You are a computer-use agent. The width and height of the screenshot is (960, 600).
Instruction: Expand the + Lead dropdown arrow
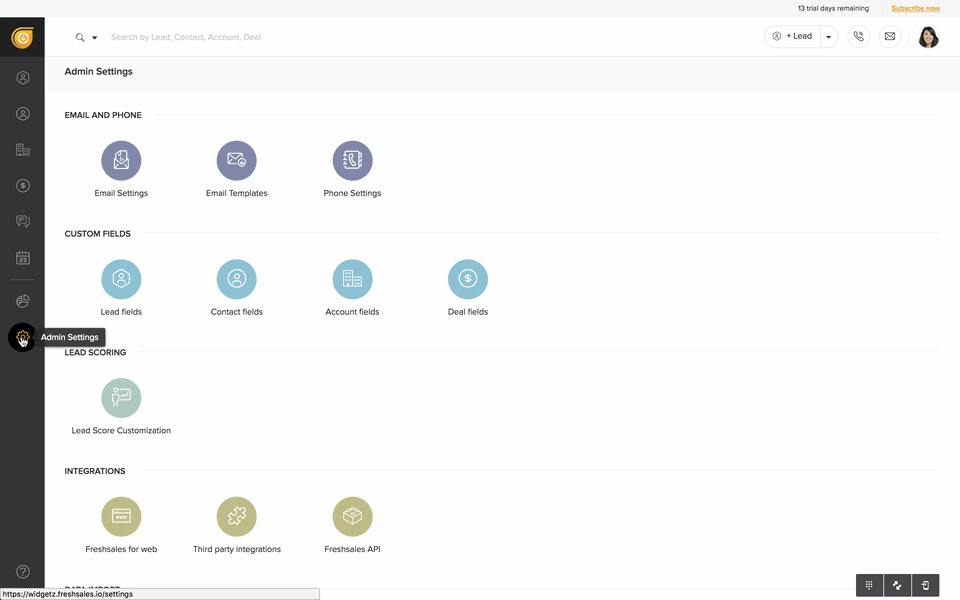(x=829, y=37)
